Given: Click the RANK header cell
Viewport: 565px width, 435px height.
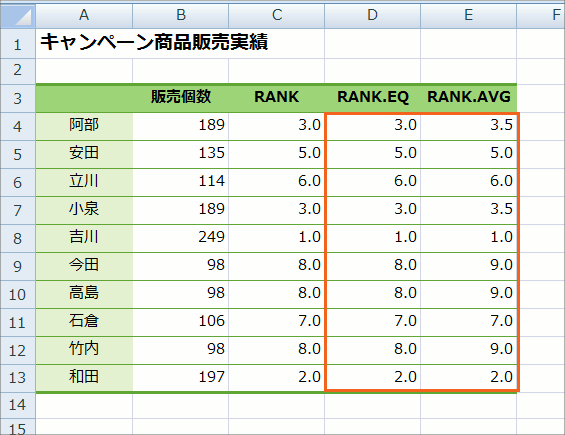Looking at the screenshot, I should point(276,97).
